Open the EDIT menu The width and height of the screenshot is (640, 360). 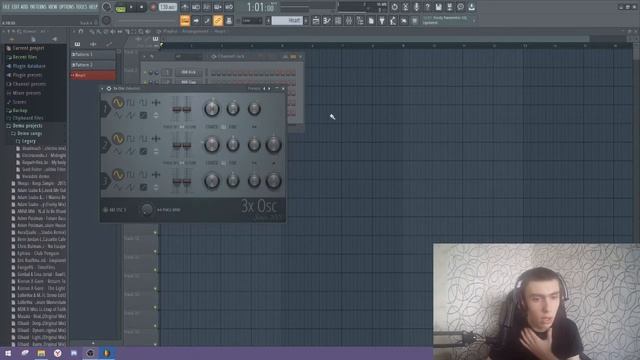[16, 7]
